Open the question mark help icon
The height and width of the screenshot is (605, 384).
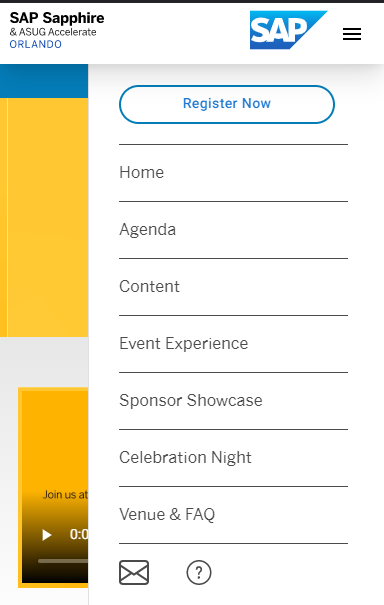[199, 573]
